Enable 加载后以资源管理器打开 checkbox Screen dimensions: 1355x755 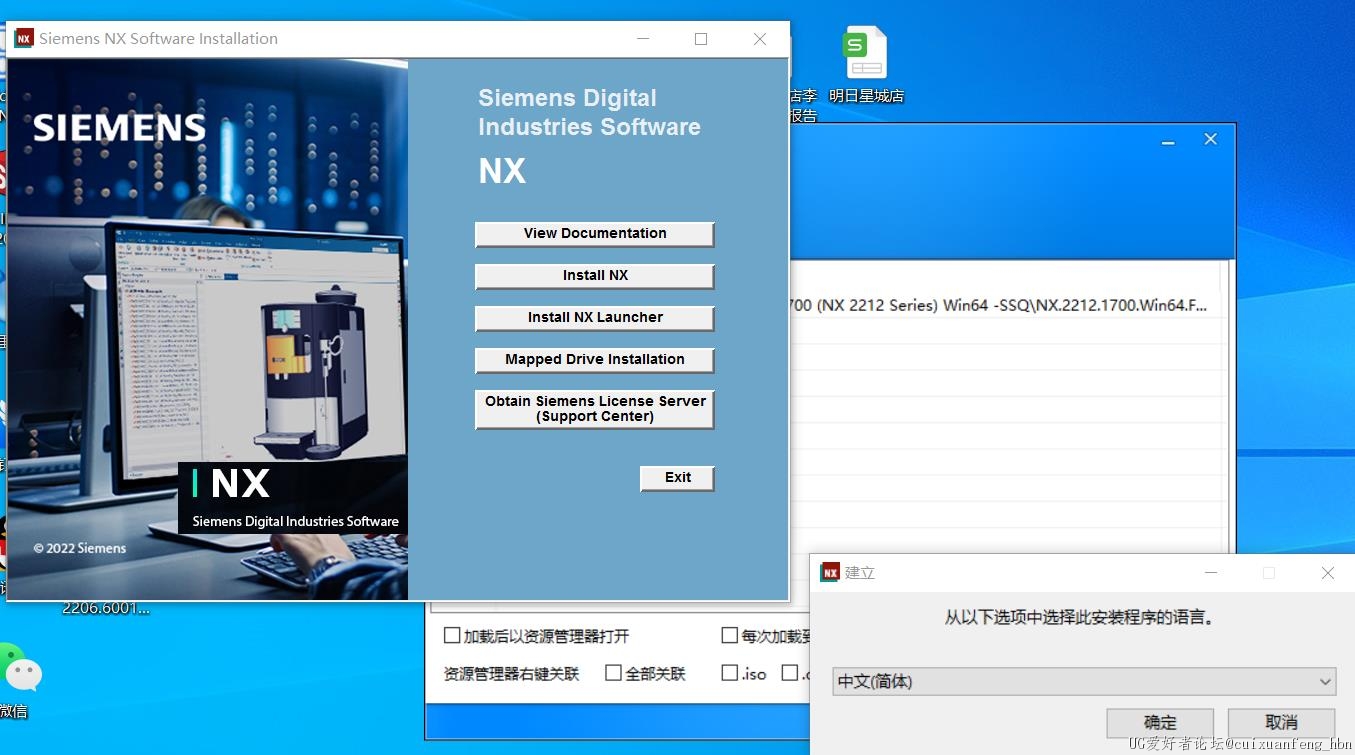click(x=452, y=636)
